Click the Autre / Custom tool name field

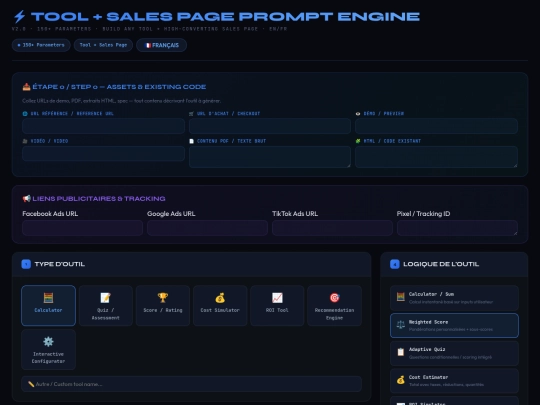[x=191, y=384]
